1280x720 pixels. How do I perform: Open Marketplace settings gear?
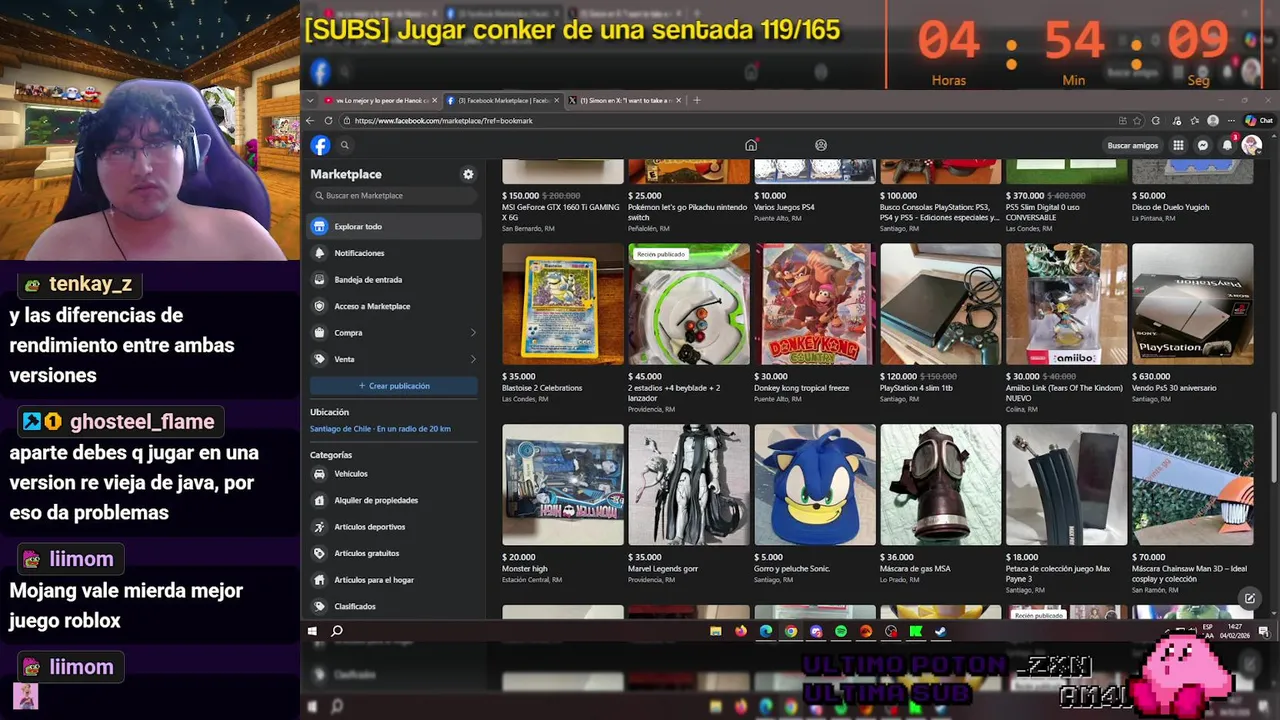point(467,174)
